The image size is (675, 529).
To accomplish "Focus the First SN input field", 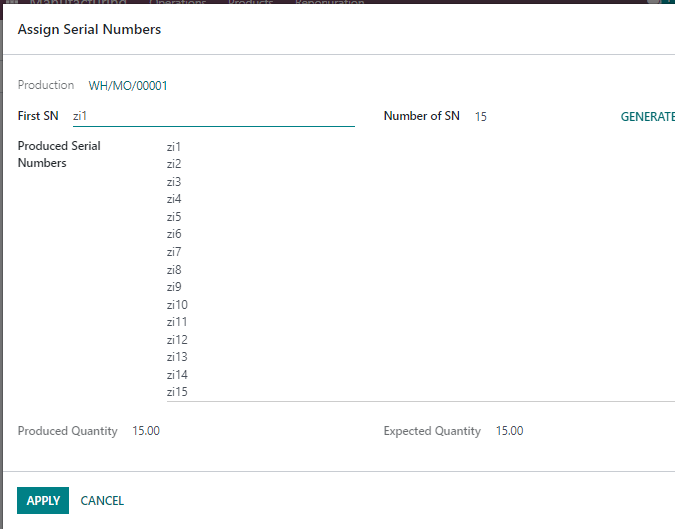I will click(x=214, y=116).
